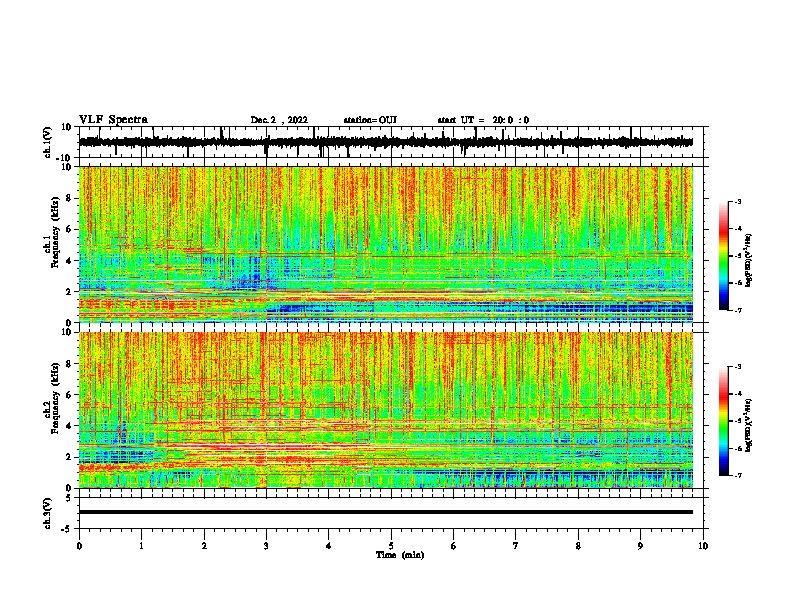Click the "ch.1(V)" axis label
This screenshot has height=612, width=792.
[x=48, y=142]
